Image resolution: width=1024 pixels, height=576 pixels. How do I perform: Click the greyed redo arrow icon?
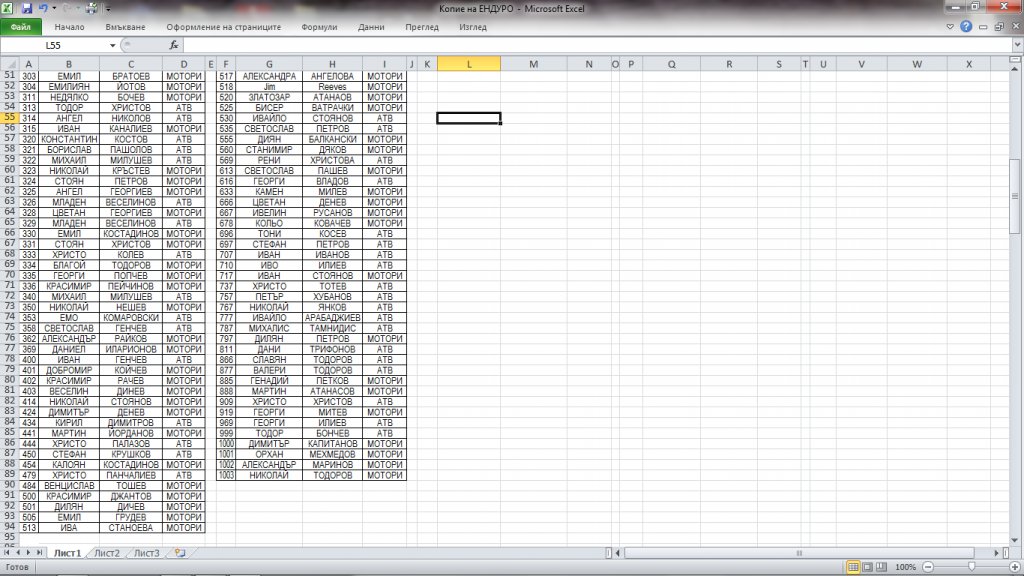[67, 8]
